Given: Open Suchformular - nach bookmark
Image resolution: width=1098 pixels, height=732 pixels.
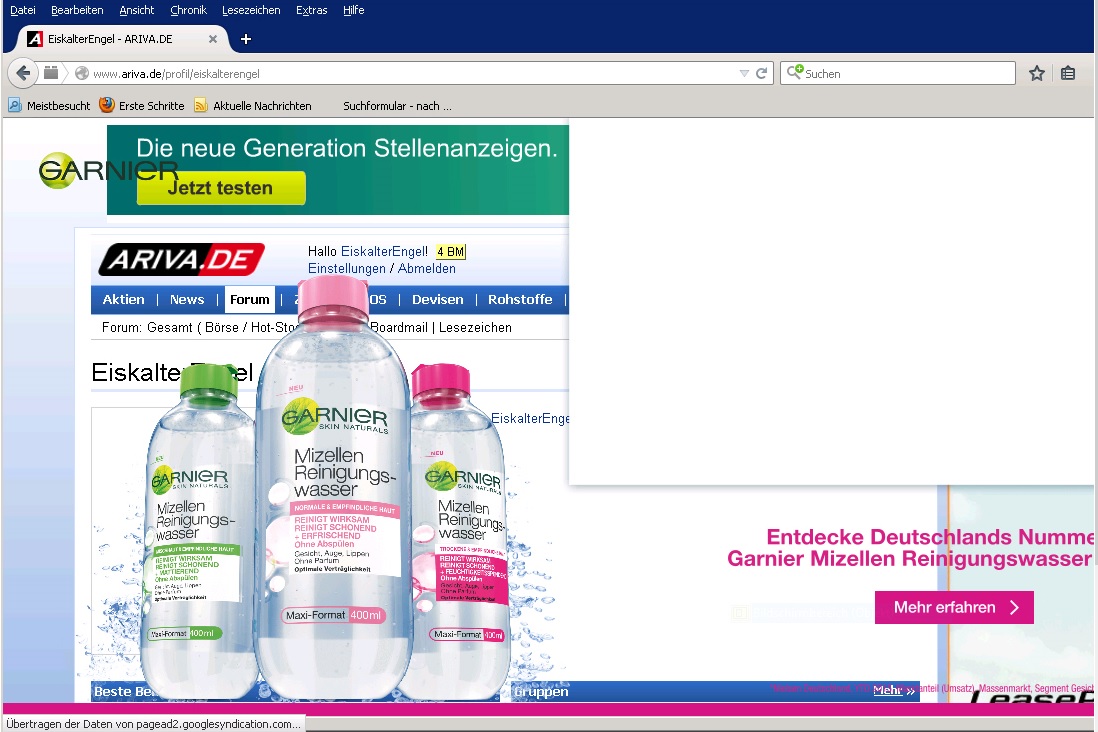Looking at the screenshot, I should tap(396, 106).
